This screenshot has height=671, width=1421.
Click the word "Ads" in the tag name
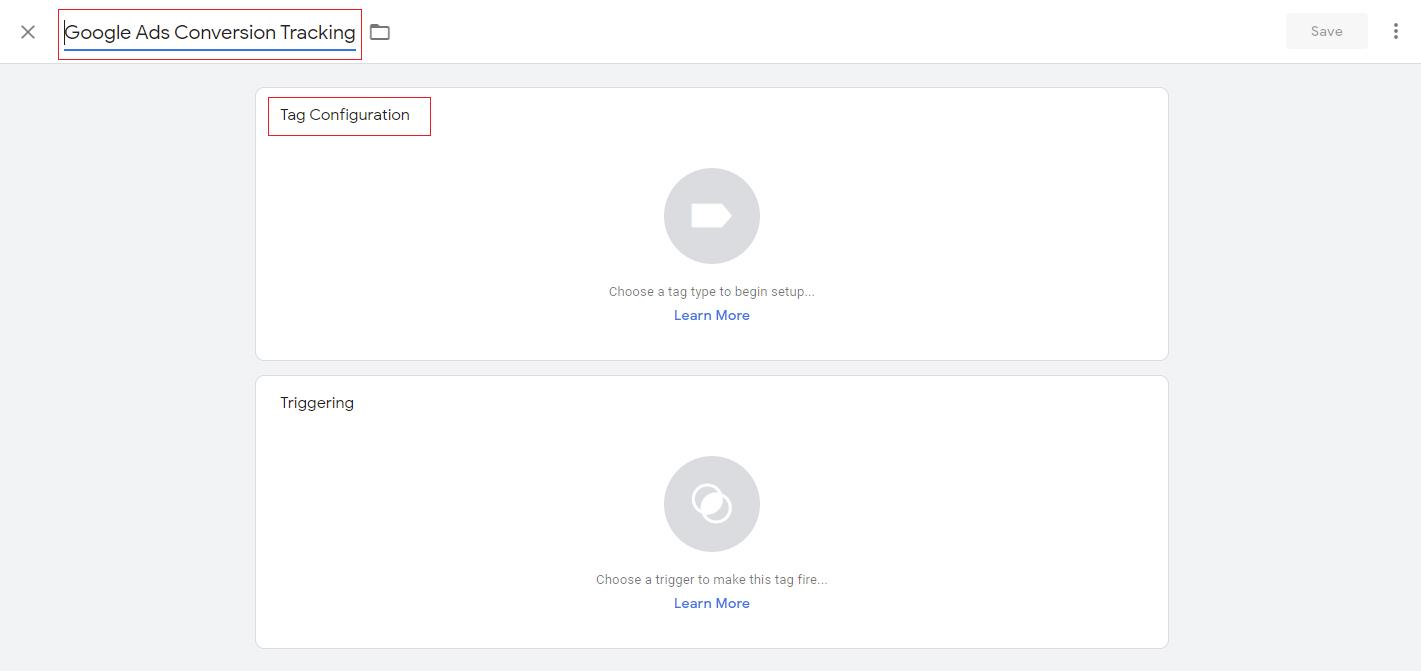point(152,33)
